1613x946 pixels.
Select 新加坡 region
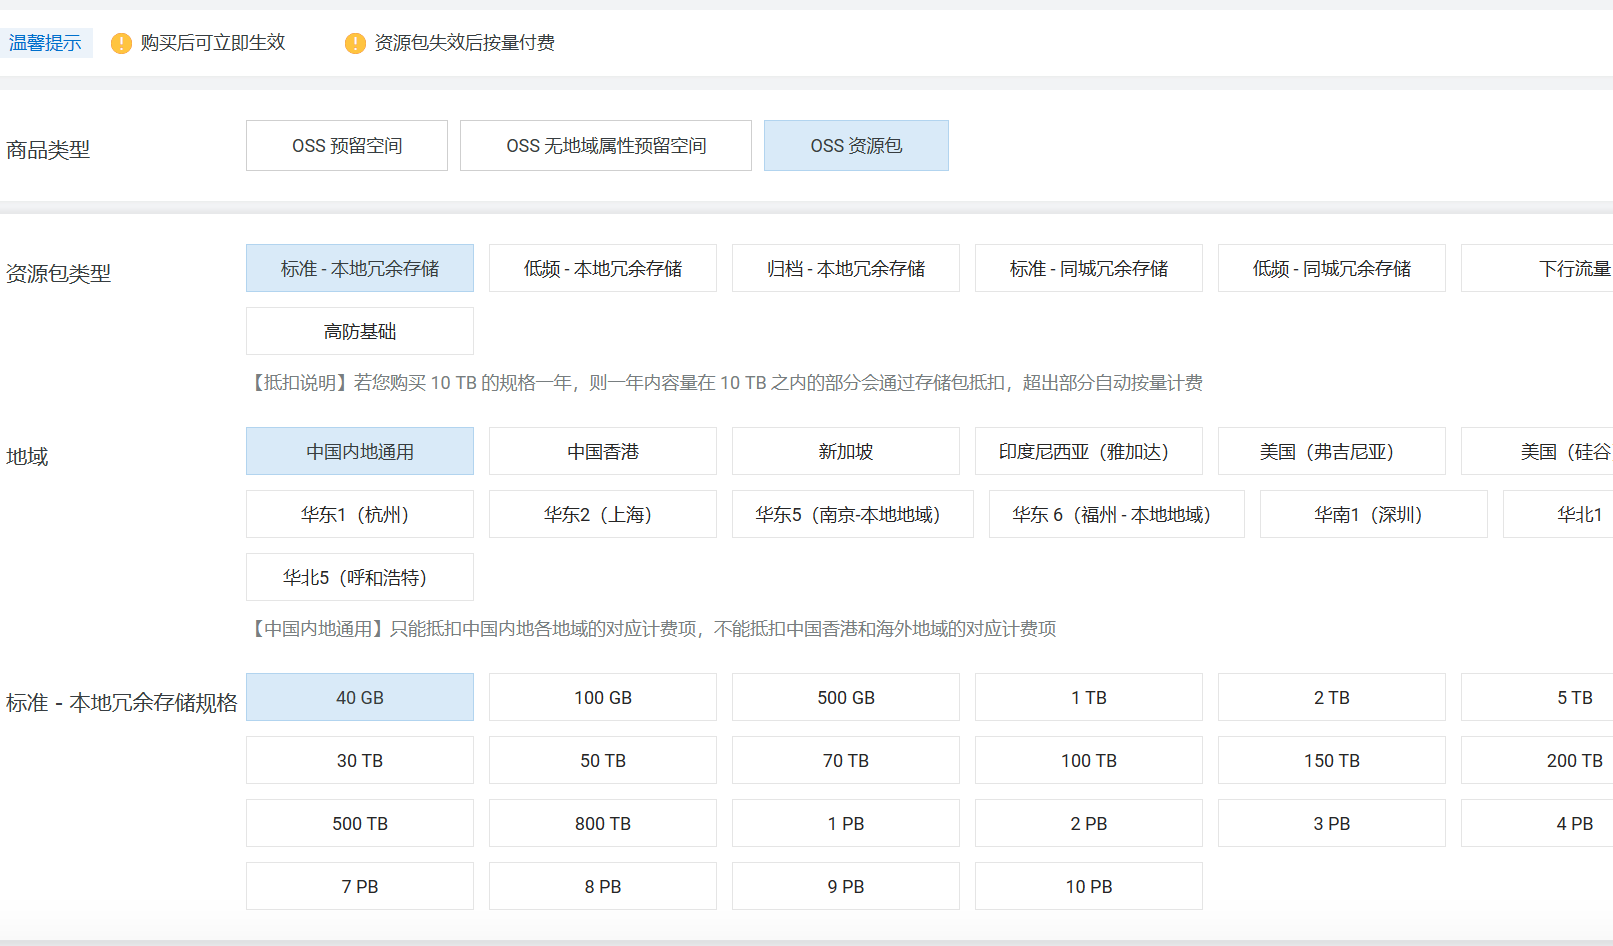(x=846, y=451)
